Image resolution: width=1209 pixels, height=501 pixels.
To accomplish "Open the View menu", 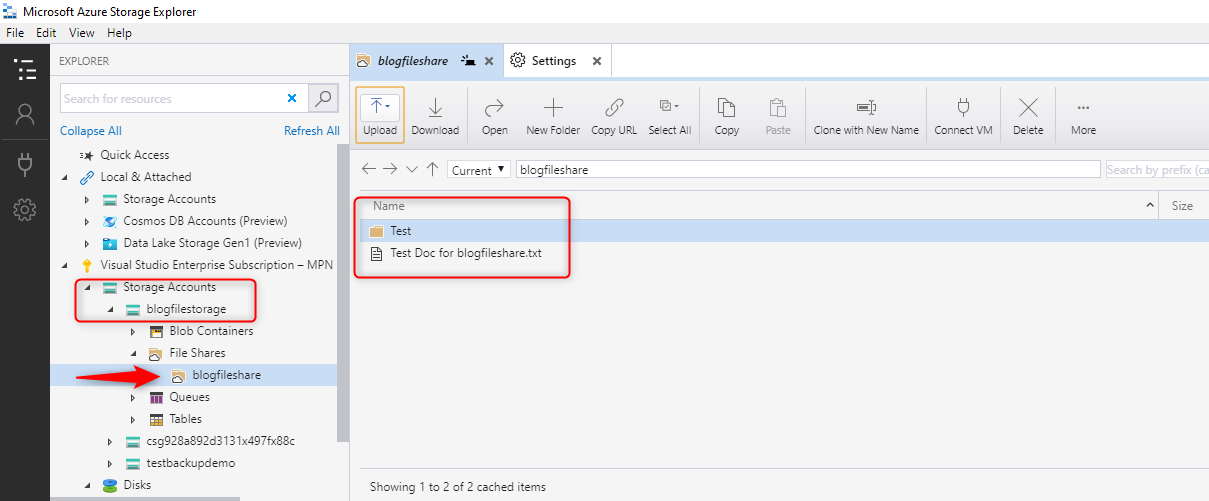I will (x=82, y=33).
